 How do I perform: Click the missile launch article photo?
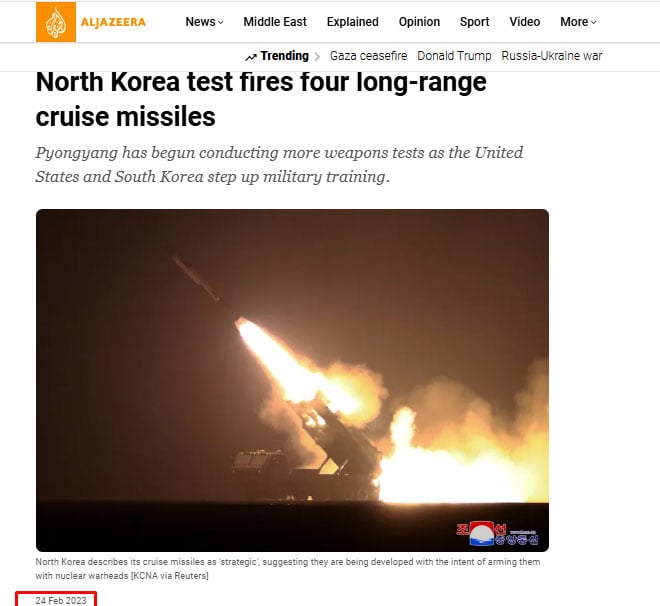292,380
